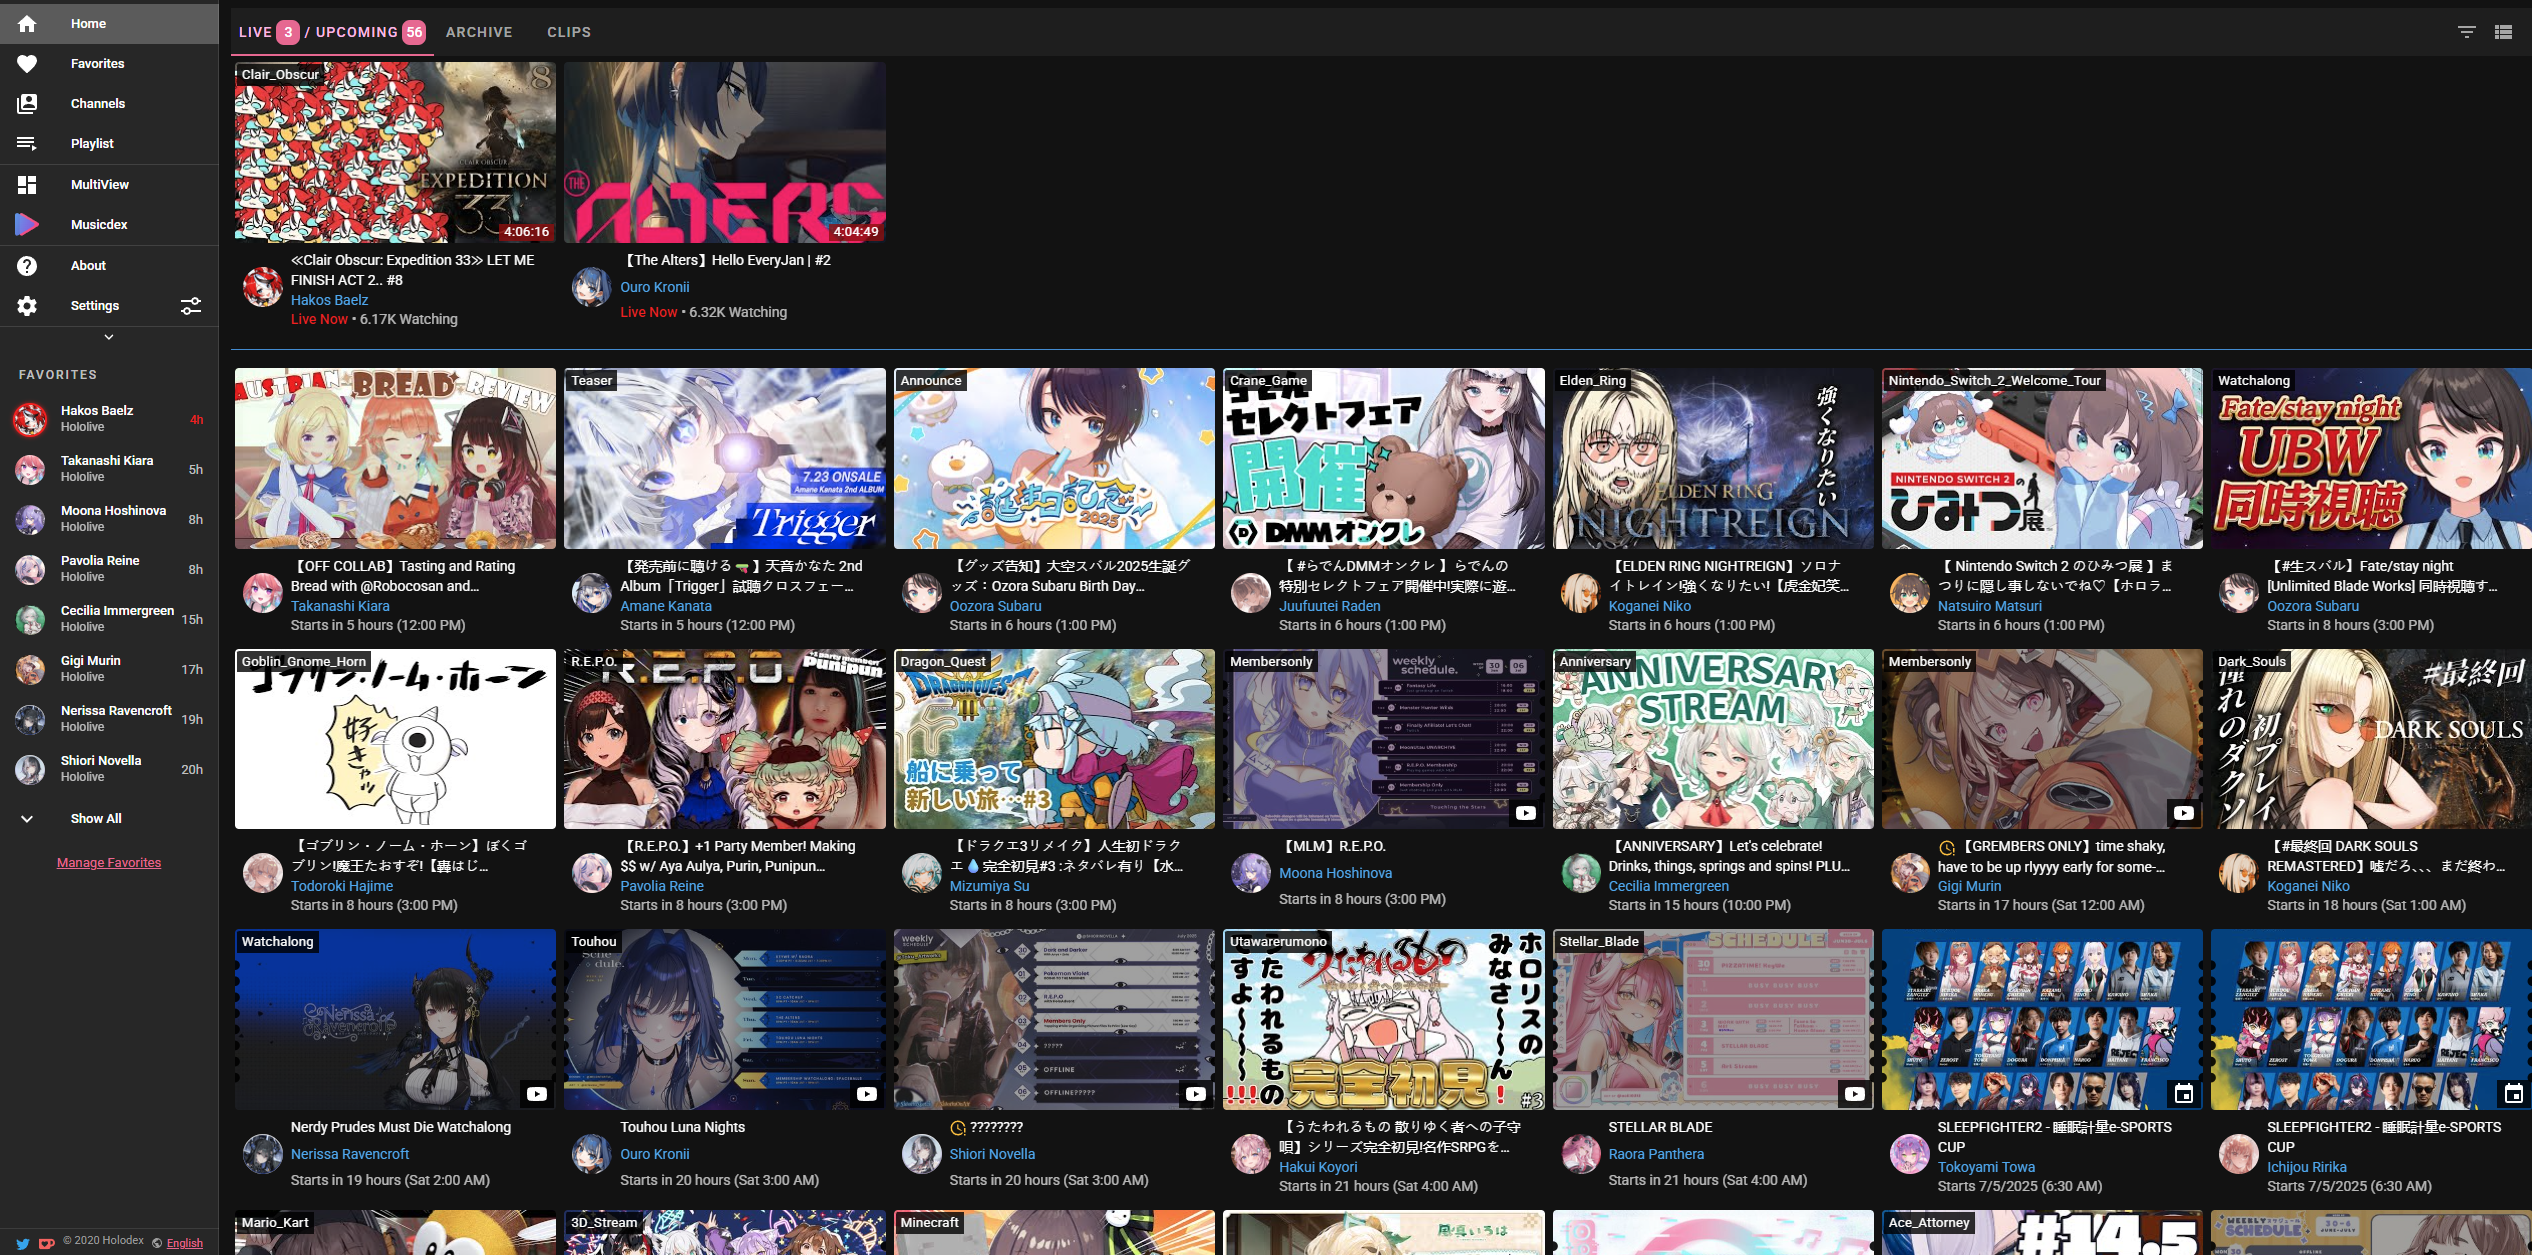Switch to the Archive tab
Image resolution: width=2532 pixels, height=1255 pixels.
click(479, 32)
